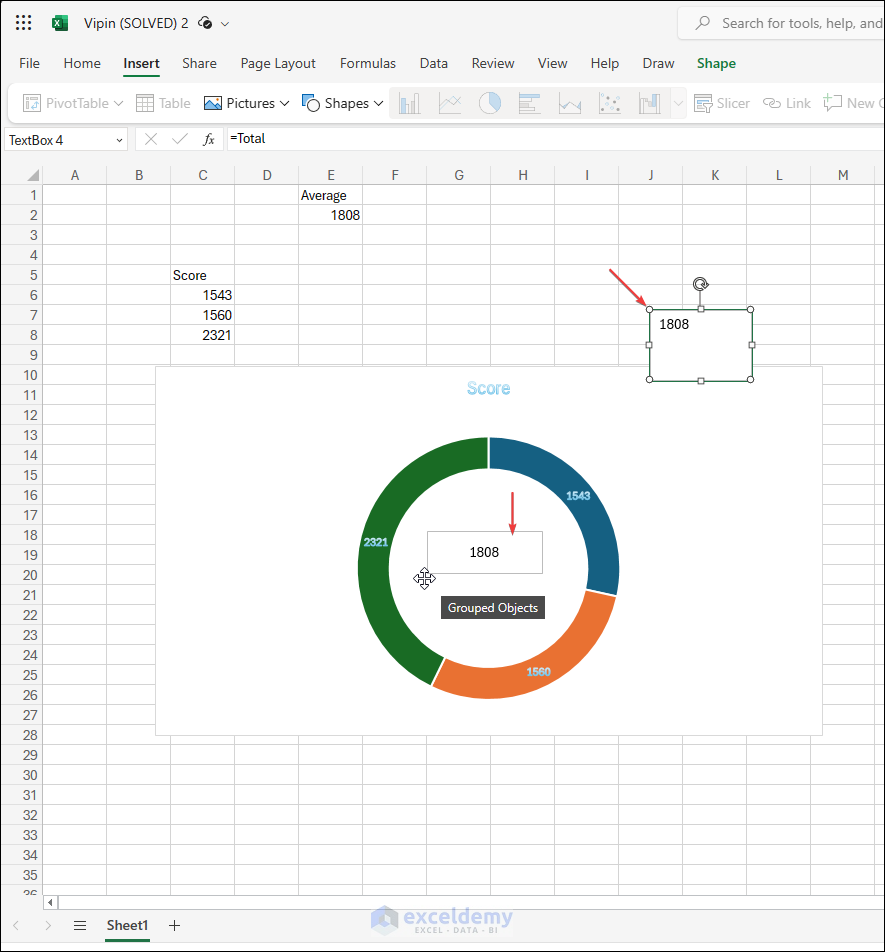Open the Formulas tab
Viewport: 885px width, 952px height.
click(x=367, y=63)
